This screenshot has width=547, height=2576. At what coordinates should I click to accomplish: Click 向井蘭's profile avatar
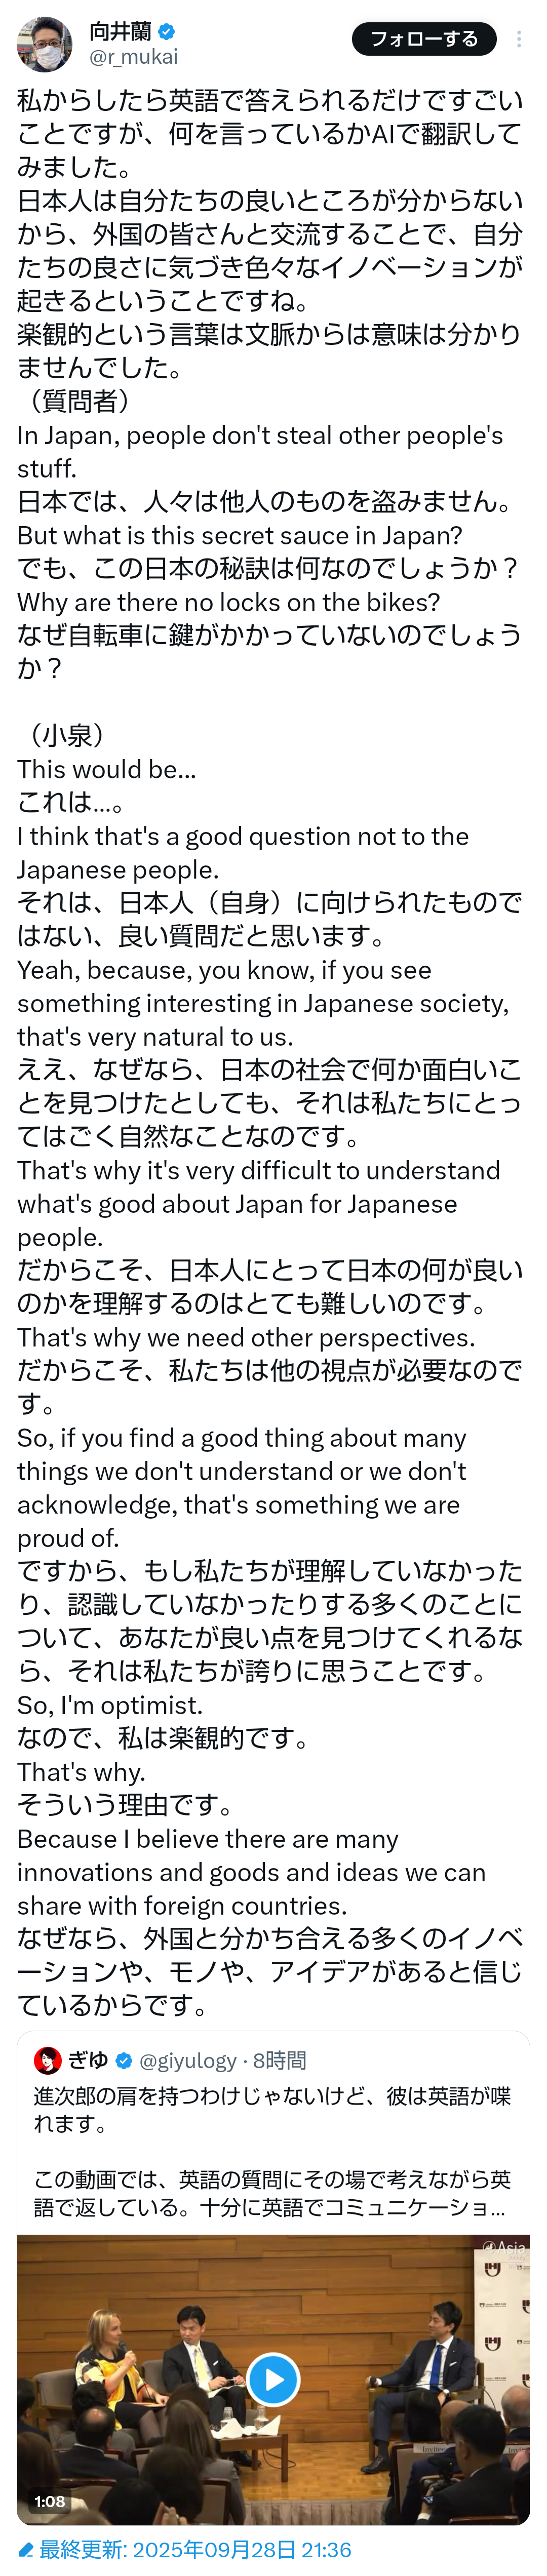(x=44, y=44)
